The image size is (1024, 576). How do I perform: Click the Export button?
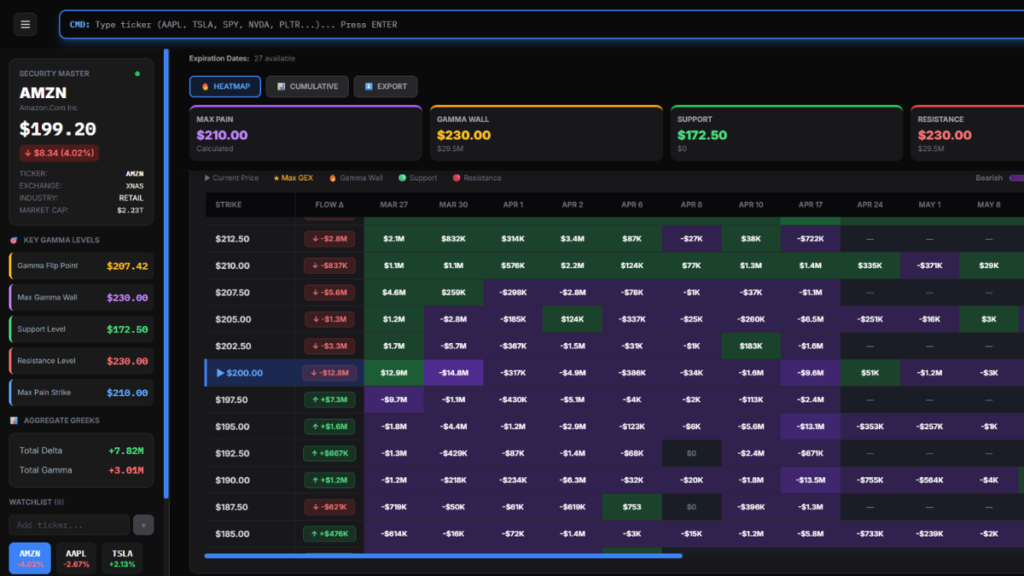click(x=385, y=86)
